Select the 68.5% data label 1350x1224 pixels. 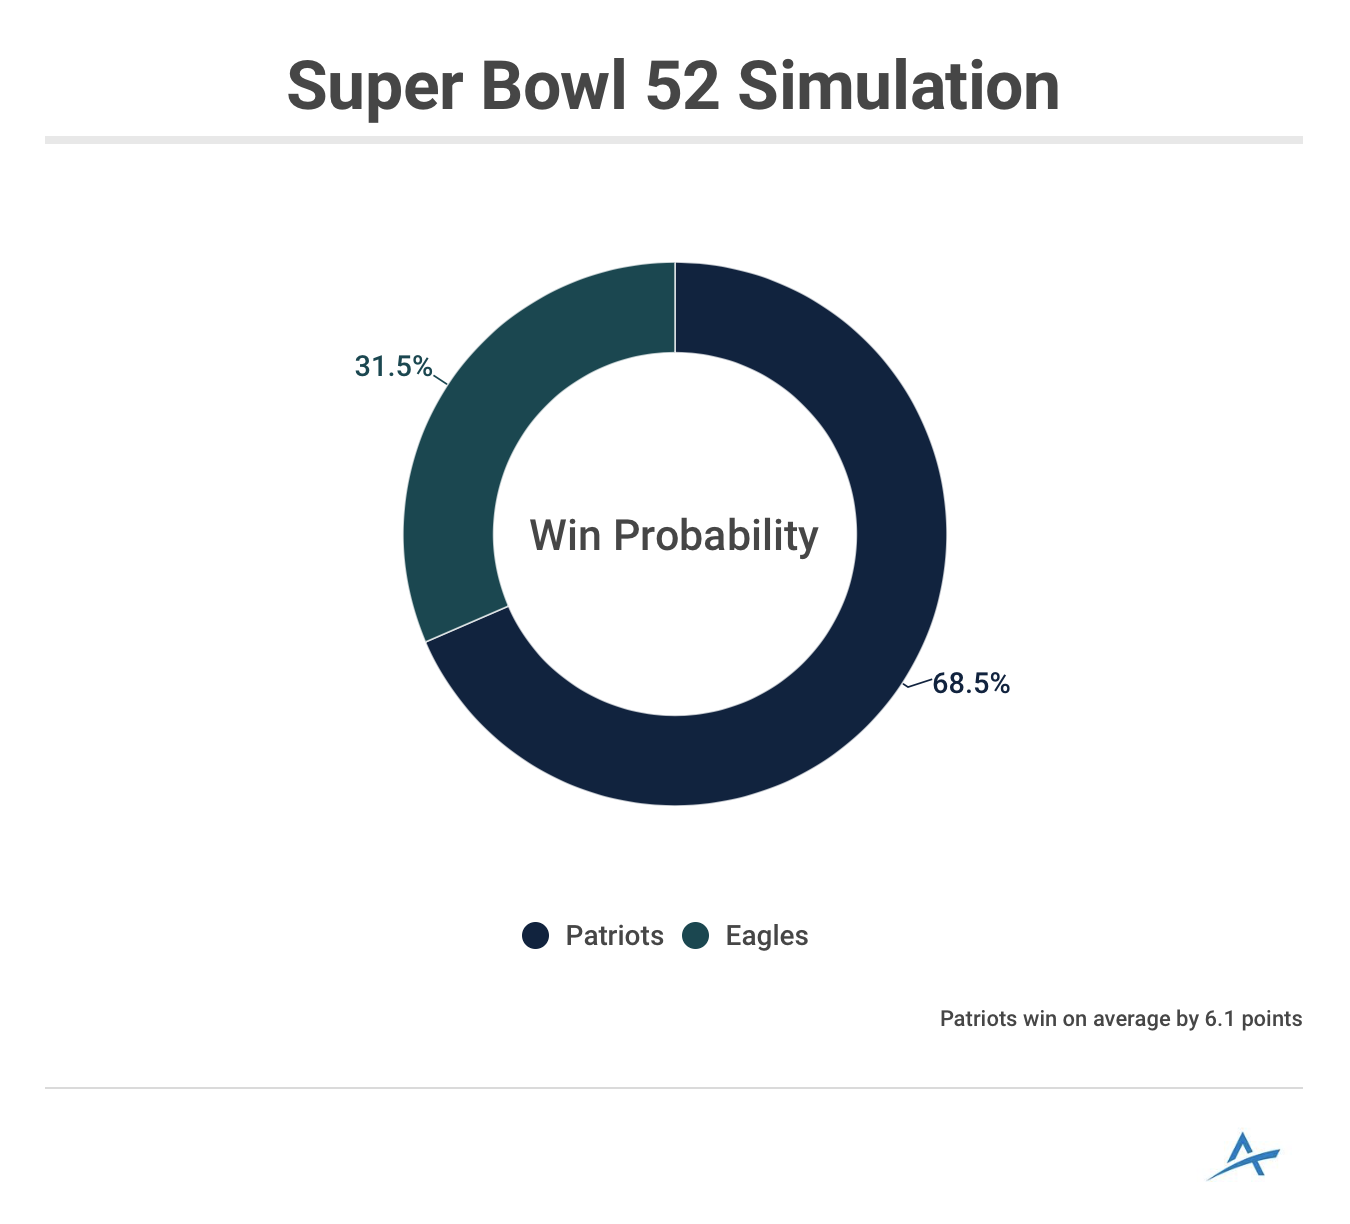click(x=971, y=684)
